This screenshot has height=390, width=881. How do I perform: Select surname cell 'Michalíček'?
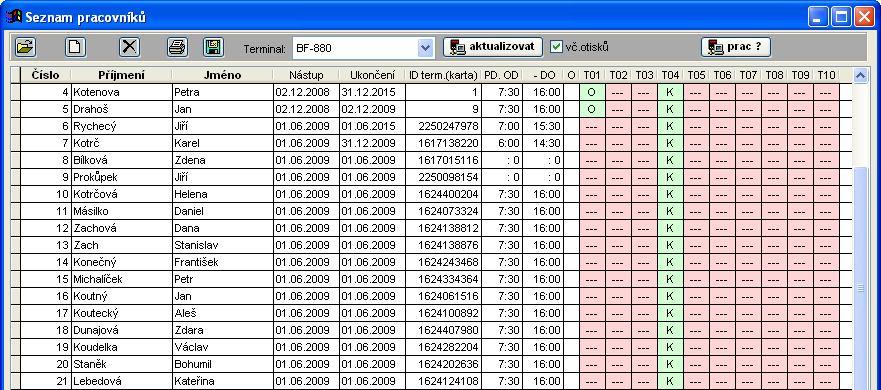click(x=121, y=279)
